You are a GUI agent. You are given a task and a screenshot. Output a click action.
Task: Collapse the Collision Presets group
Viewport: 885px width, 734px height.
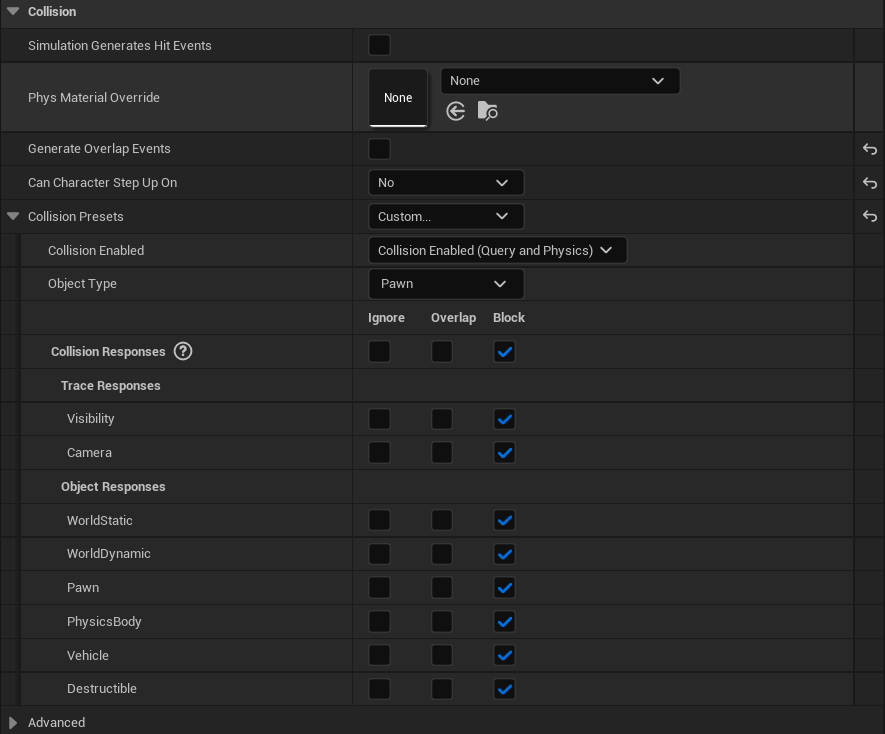(12, 215)
